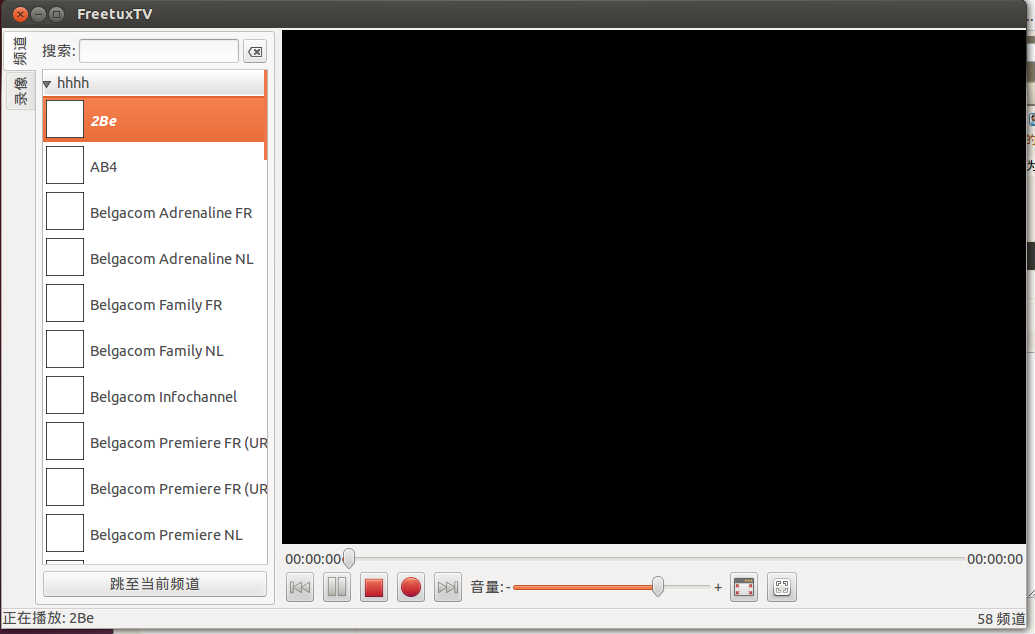Click 跳至当前频道 button
Screen dimensions: 1035x634
(x=154, y=584)
